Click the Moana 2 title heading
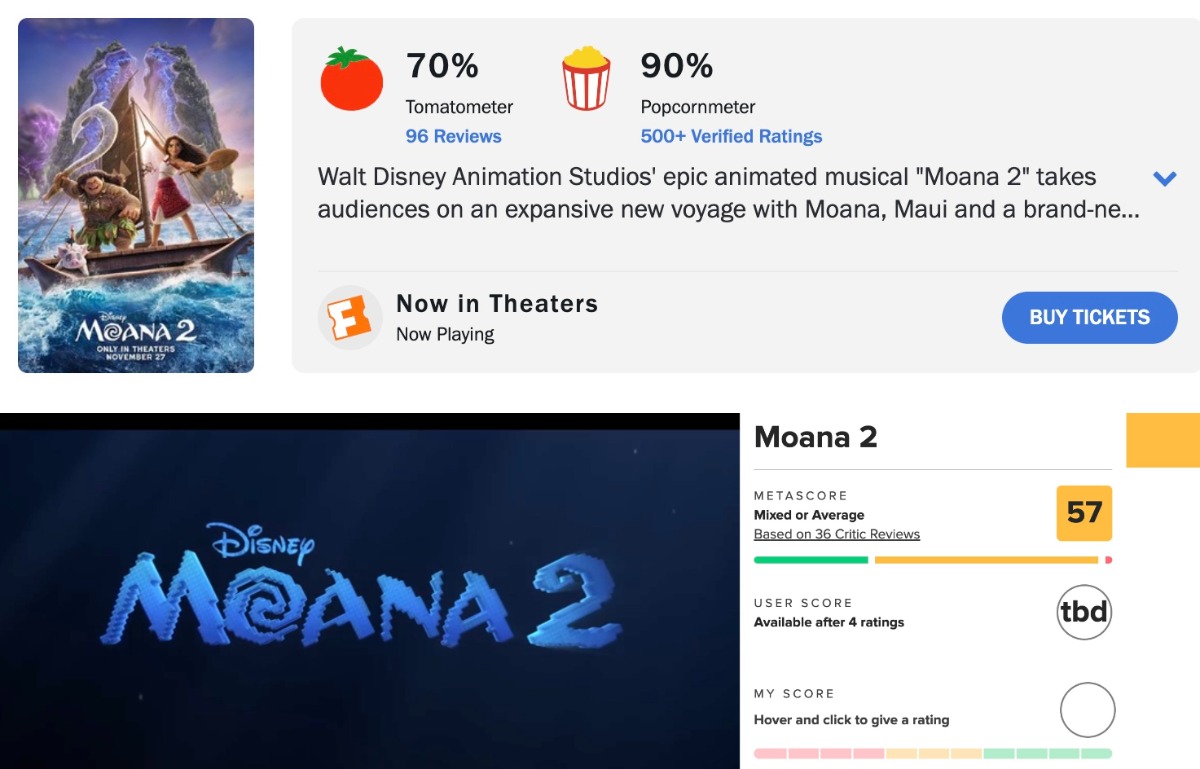Viewport: 1200px width, 769px height. (x=815, y=437)
